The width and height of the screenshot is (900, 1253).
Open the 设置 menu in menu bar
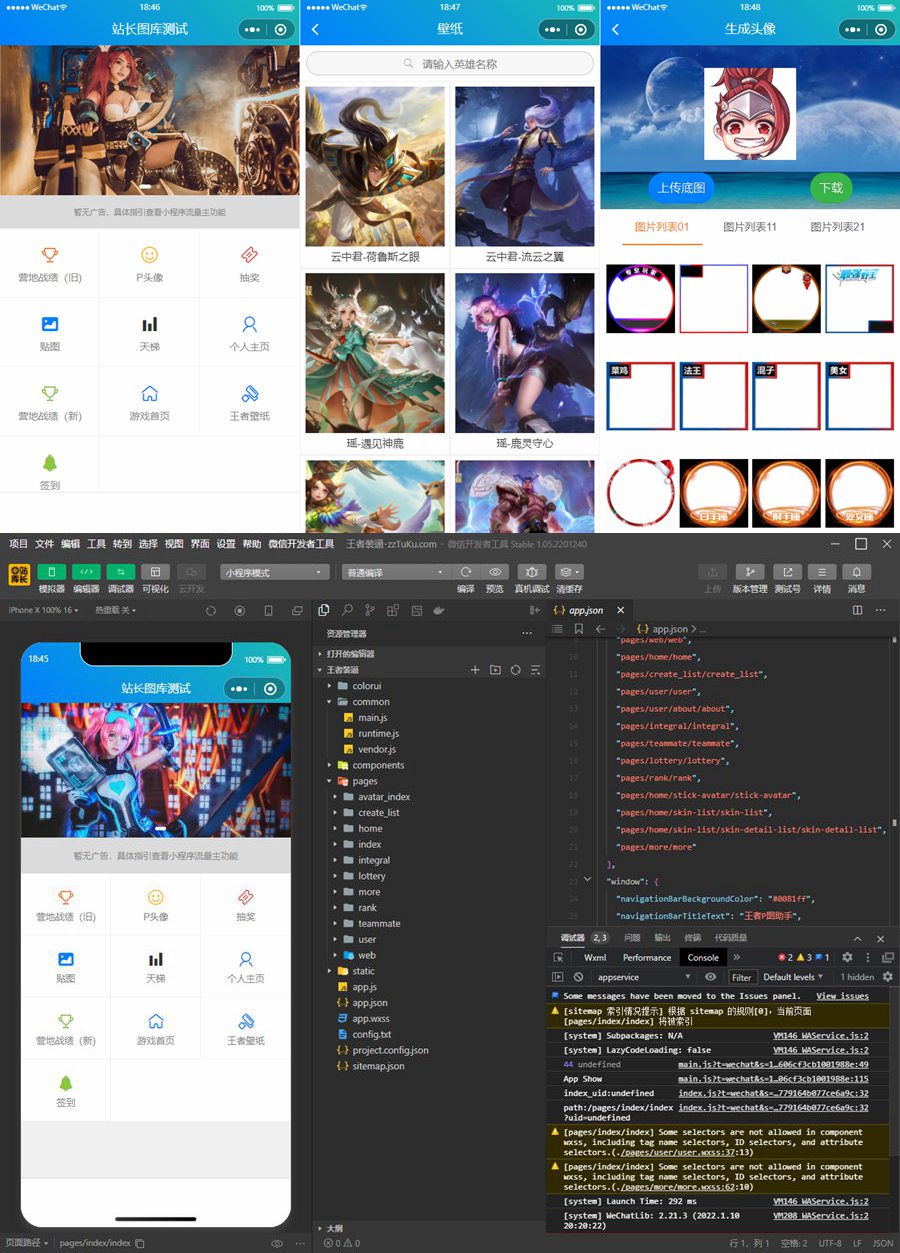coord(226,544)
